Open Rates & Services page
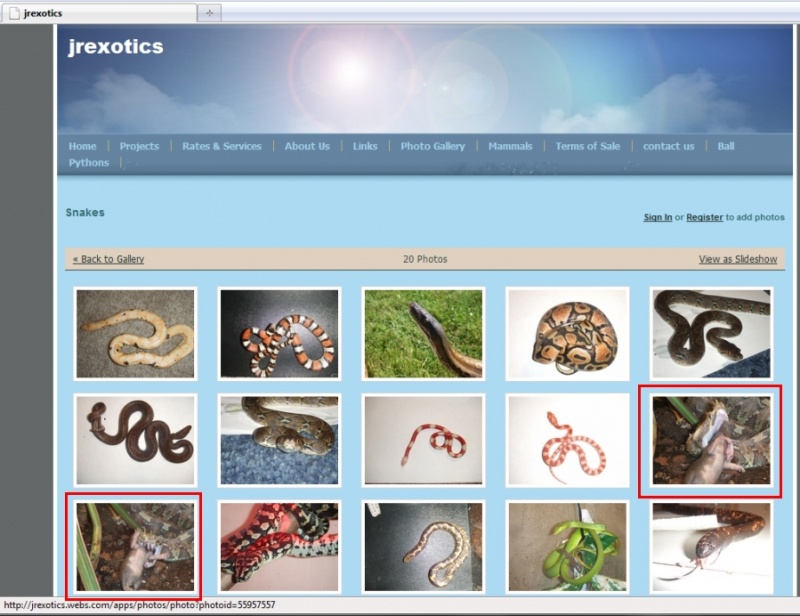800x616 pixels. tap(222, 146)
